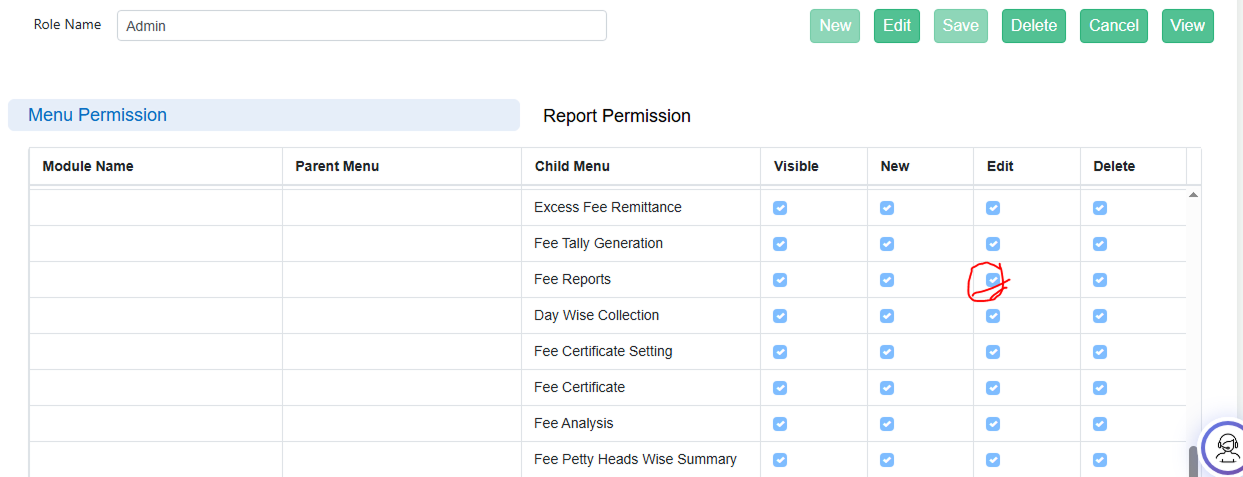Toggle Visible for Fee Certificate Setting

tap(780, 352)
